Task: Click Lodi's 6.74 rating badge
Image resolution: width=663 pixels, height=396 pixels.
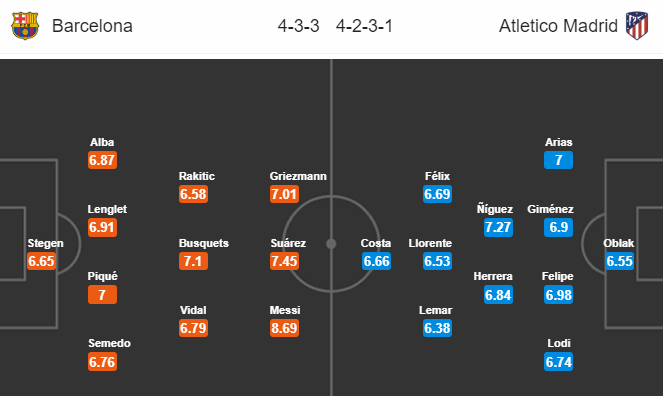Action: click(559, 362)
